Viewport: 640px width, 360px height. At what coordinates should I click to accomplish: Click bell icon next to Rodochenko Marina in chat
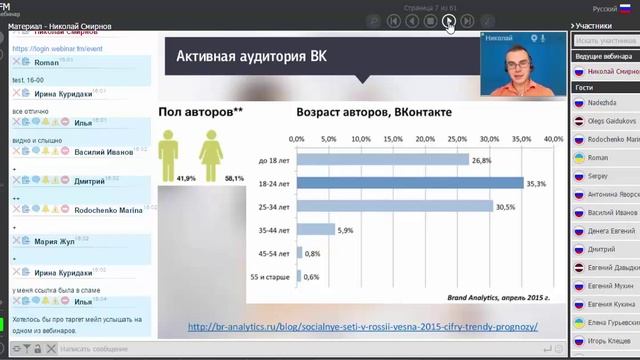[46, 209]
